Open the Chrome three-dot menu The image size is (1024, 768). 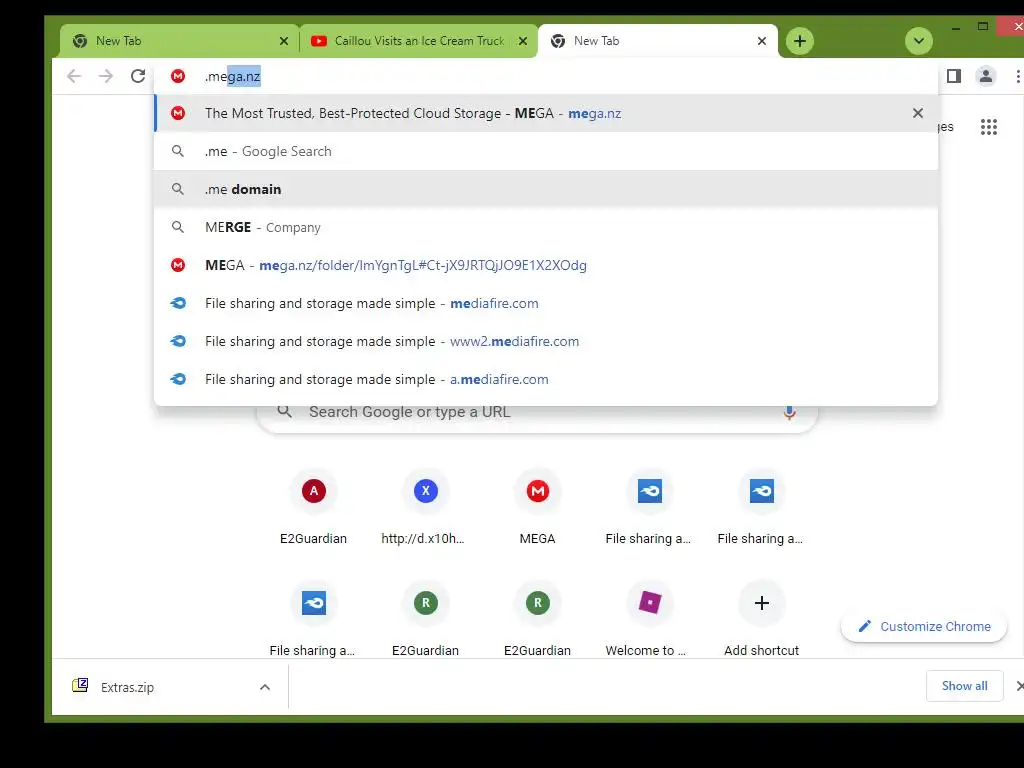tap(1017, 76)
